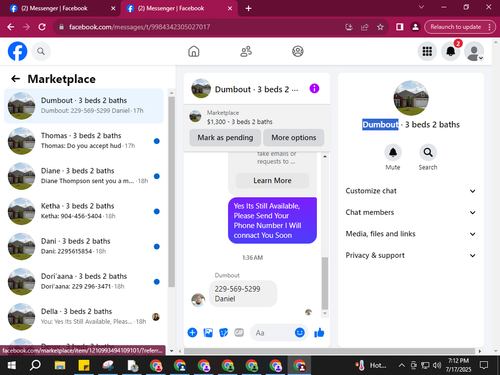Open the Friends icon in top navigation

click(246, 51)
